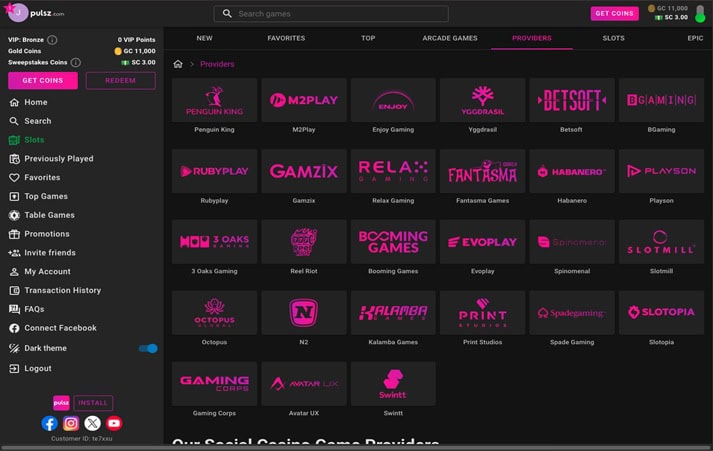The image size is (713, 451).
Task: Show VIP Bronze info tooltip icon
Action: (52, 40)
